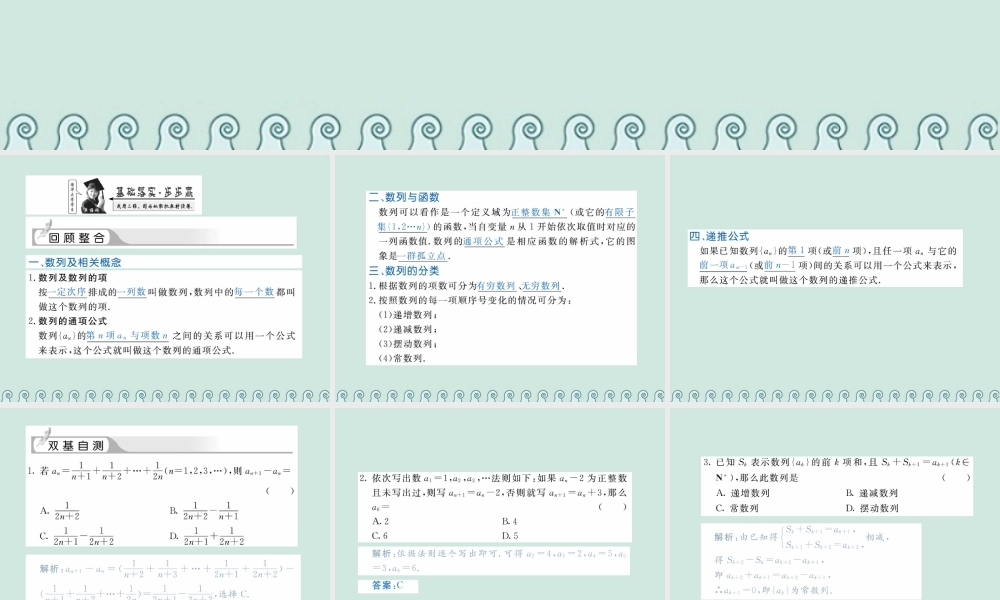Click the 四、递推公式 heading text

tap(719, 237)
